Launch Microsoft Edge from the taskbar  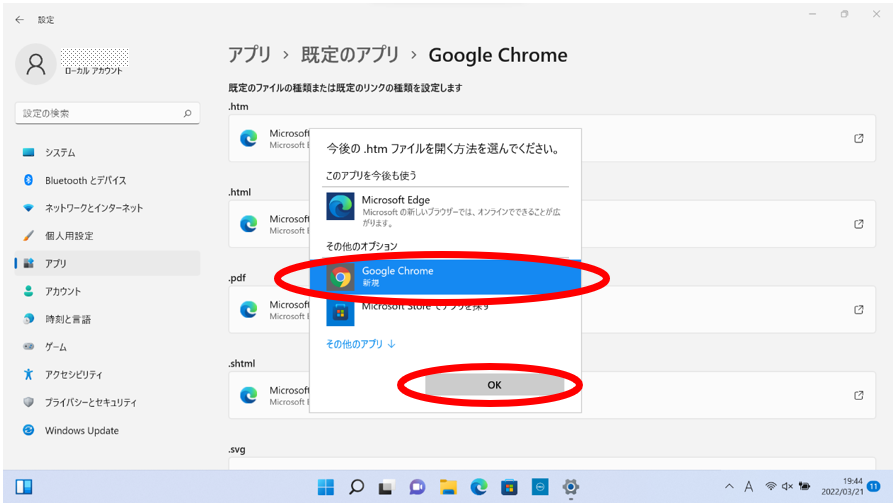point(479,487)
